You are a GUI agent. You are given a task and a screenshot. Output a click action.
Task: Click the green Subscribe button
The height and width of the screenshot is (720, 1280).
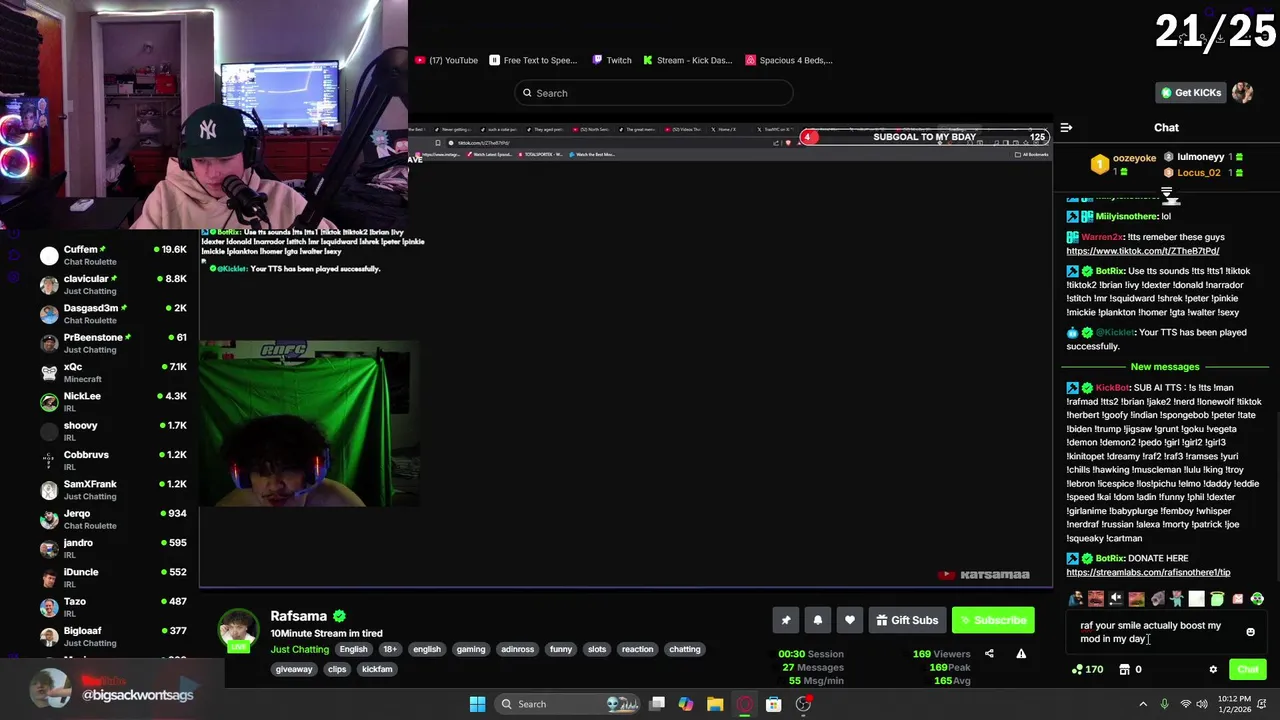993,620
